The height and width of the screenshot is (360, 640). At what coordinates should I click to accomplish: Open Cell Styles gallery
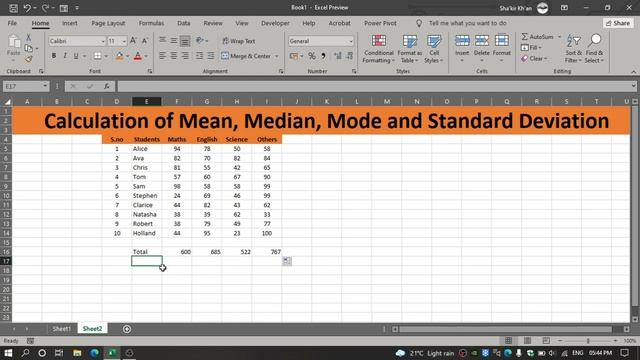coord(434,49)
